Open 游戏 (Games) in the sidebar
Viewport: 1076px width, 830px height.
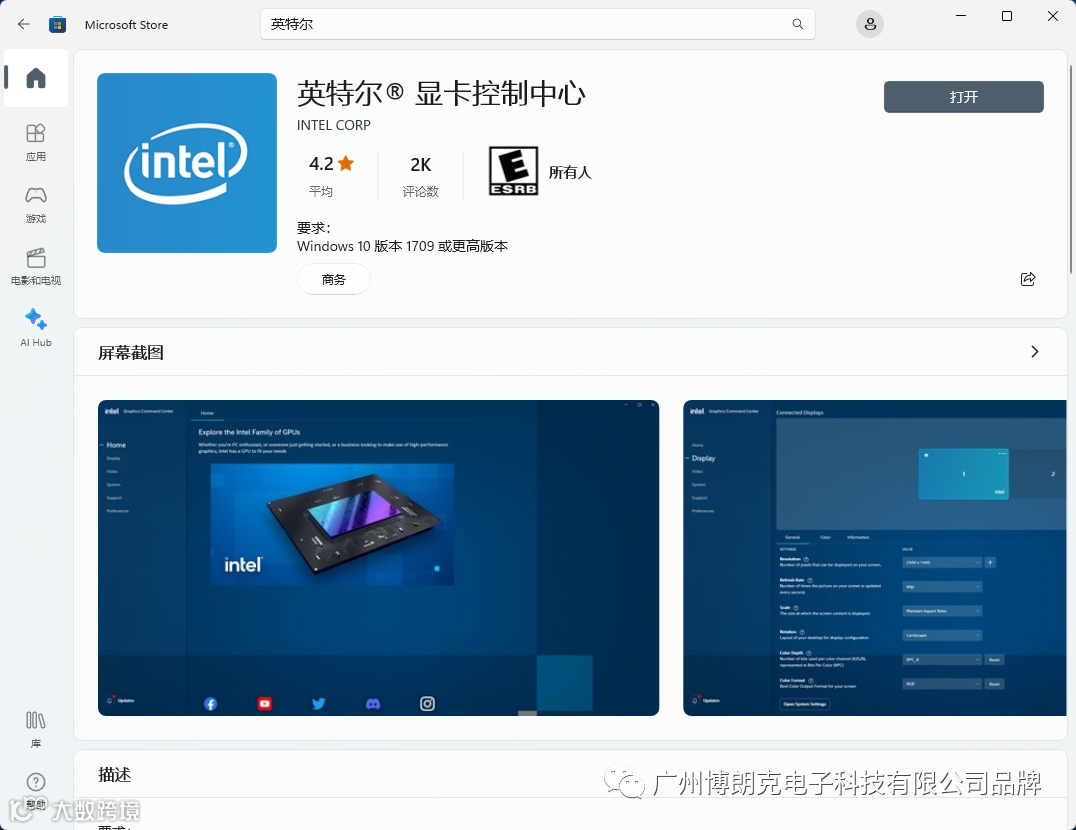(x=36, y=204)
